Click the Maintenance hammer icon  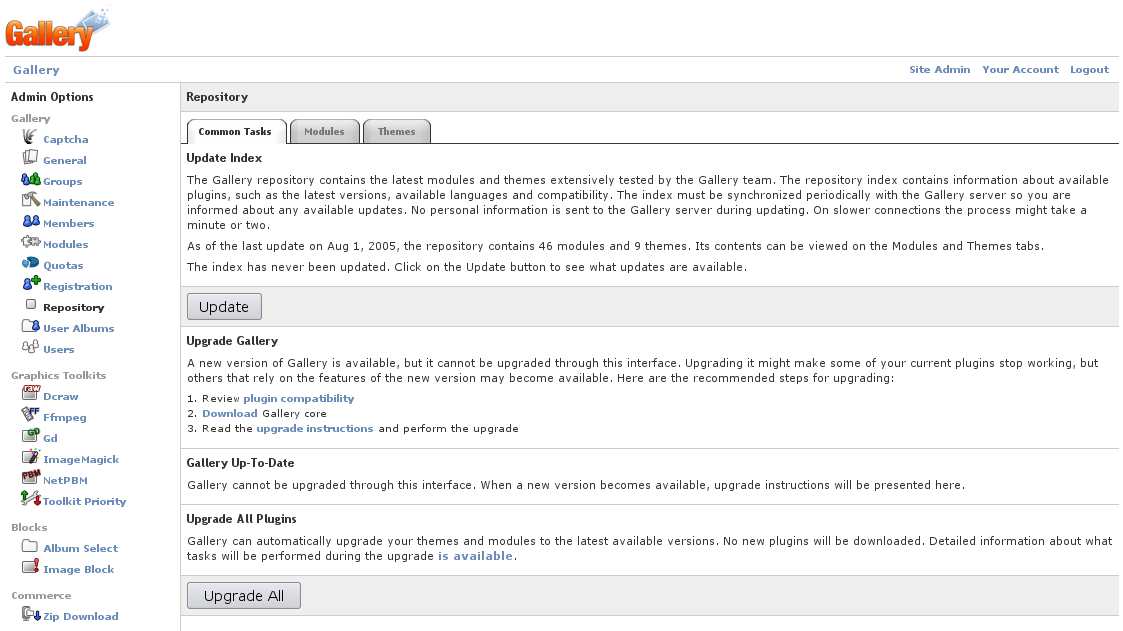point(31,199)
